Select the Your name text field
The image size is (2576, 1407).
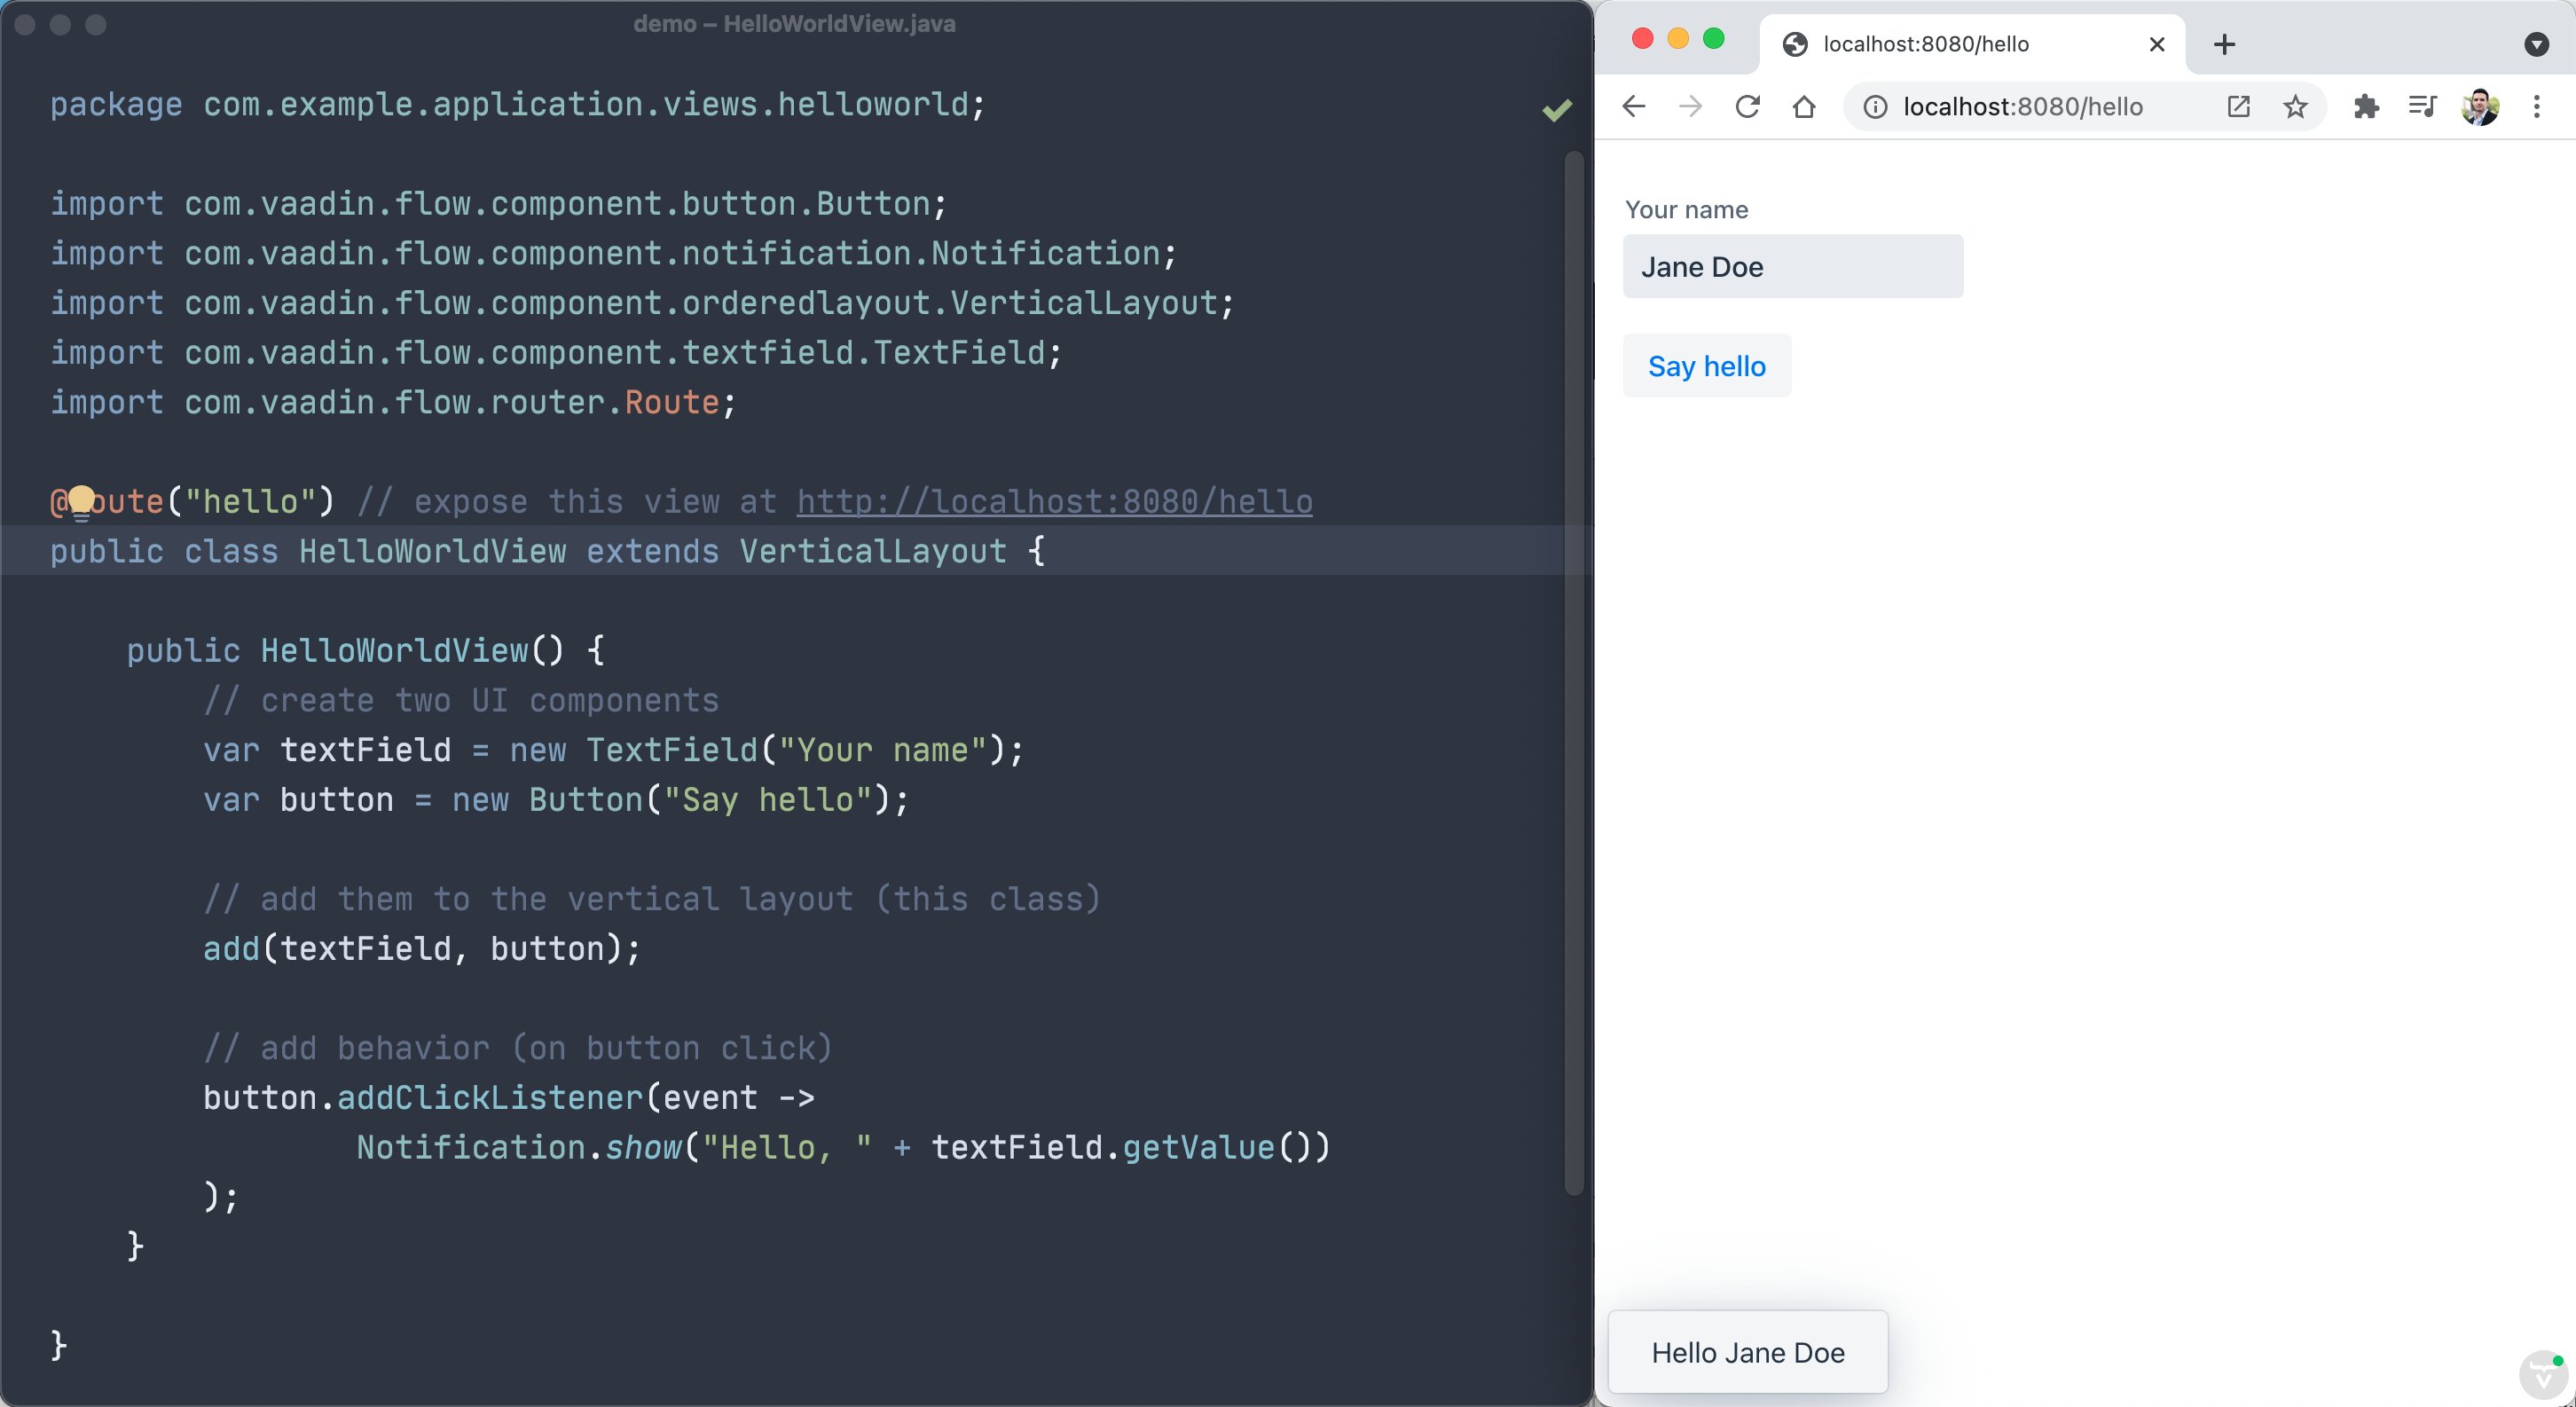tap(1793, 265)
